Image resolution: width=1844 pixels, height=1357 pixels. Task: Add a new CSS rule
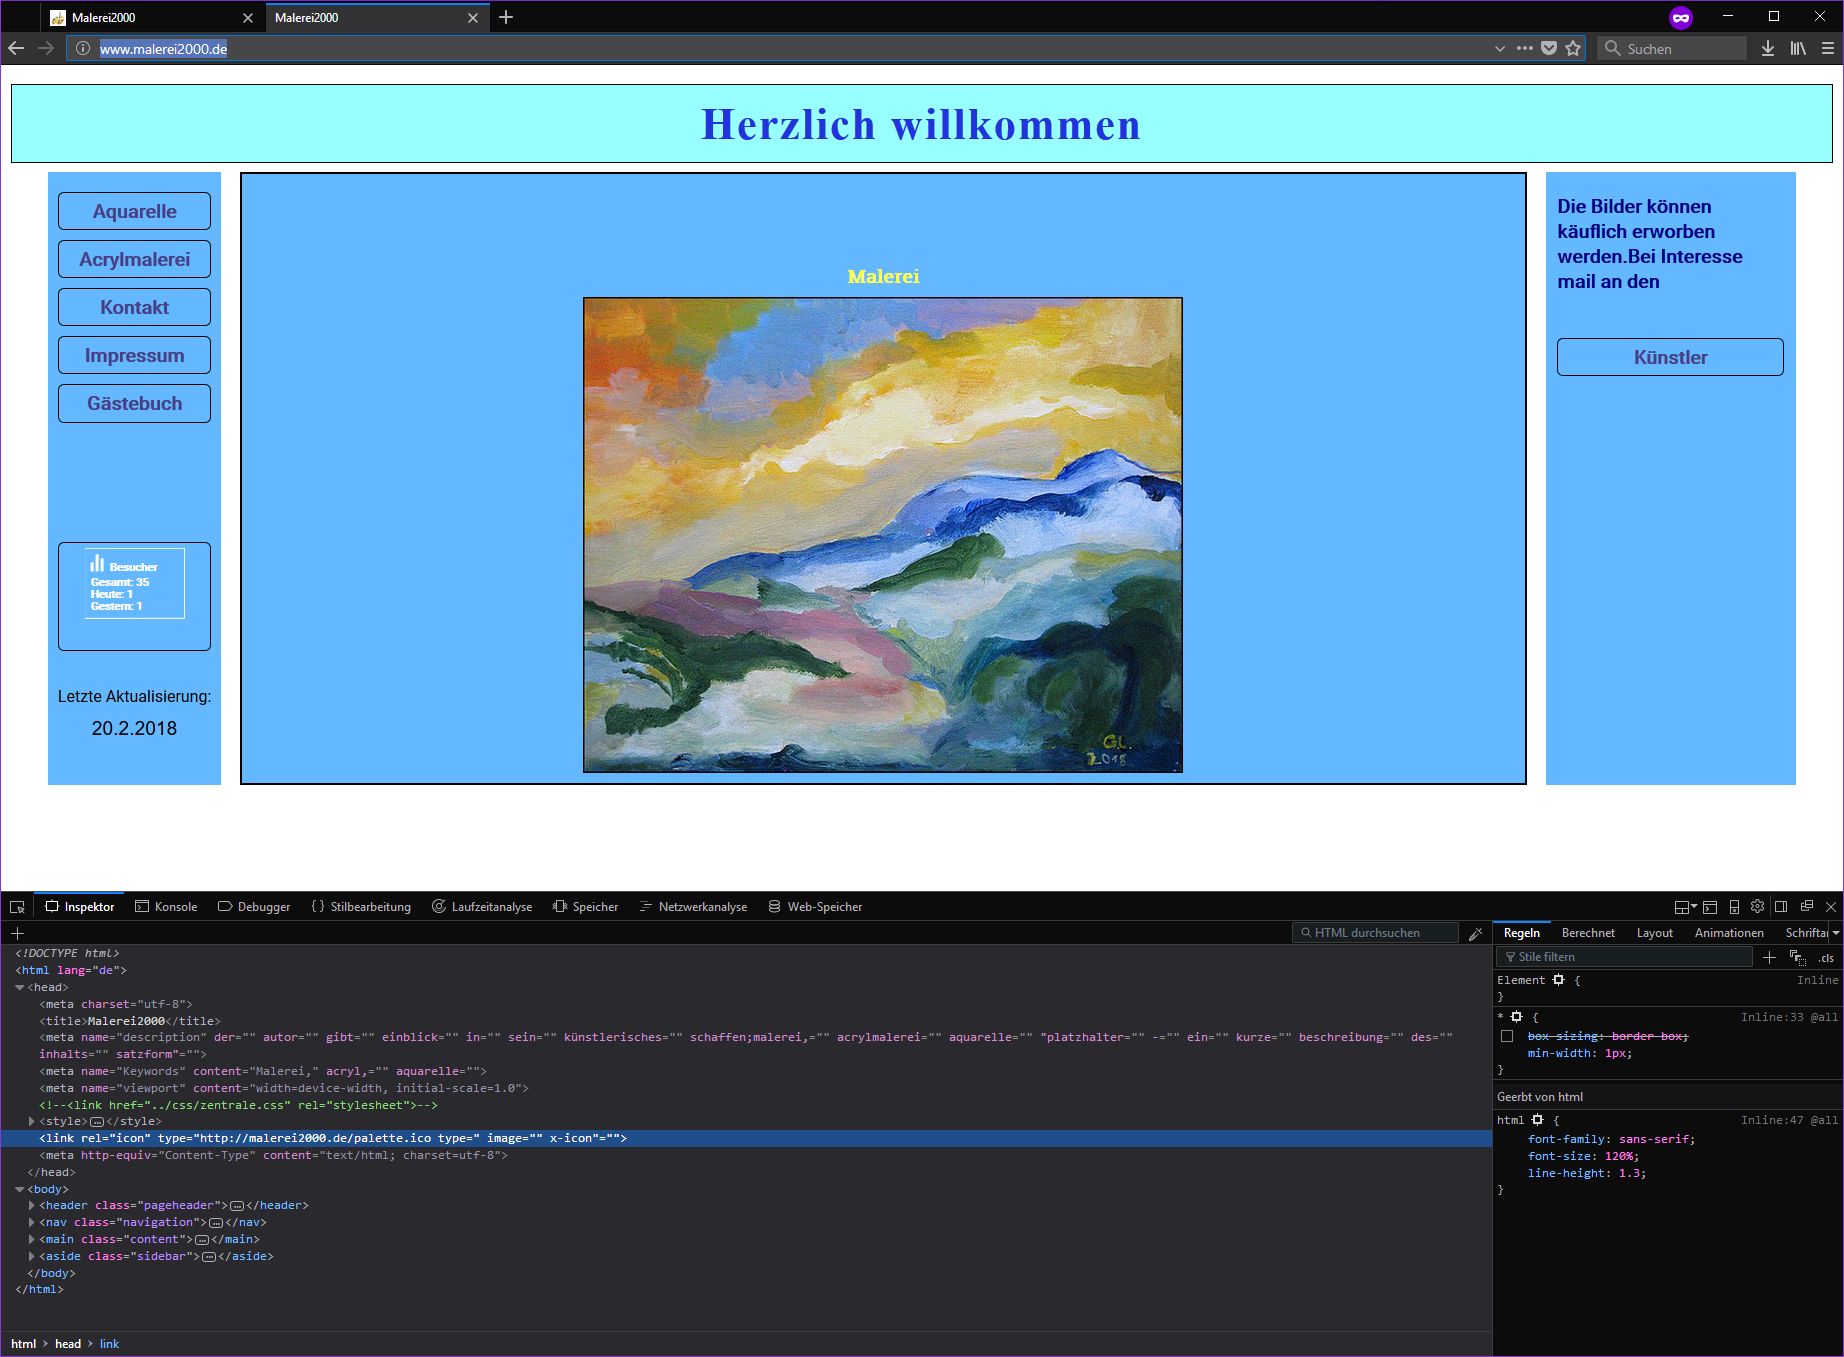(1769, 957)
